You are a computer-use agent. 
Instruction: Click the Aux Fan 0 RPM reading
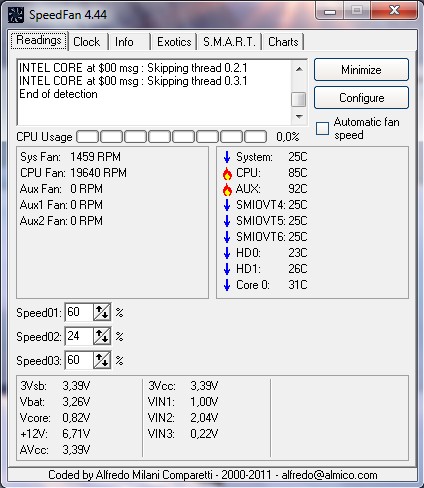coord(61,189)
